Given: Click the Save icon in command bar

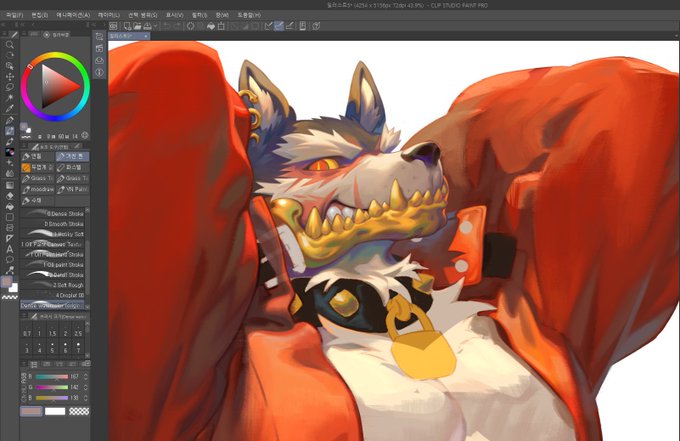Looking at the screenshot, I should tap(147, 26).
